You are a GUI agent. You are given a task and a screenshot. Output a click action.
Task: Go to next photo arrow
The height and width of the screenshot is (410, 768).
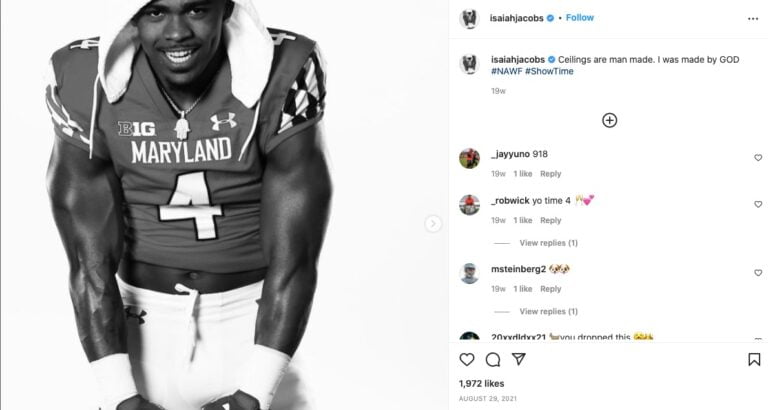(x=433, y=224)
